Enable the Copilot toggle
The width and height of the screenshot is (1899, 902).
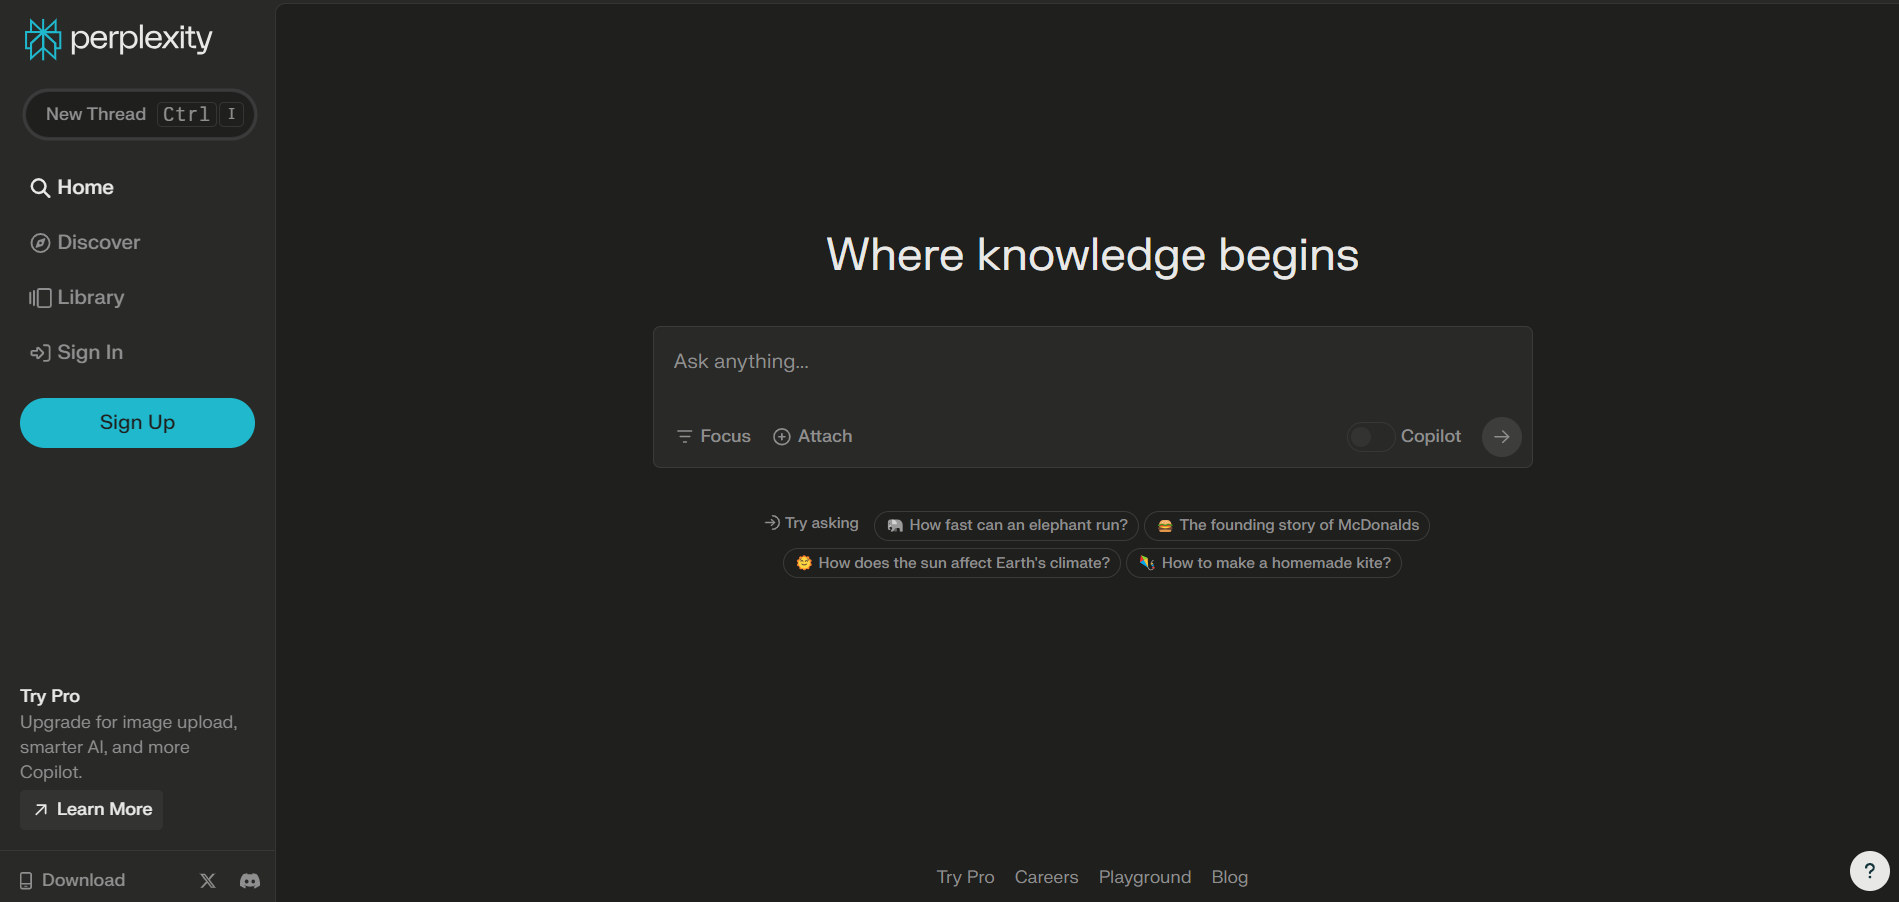coord(1370,437)
